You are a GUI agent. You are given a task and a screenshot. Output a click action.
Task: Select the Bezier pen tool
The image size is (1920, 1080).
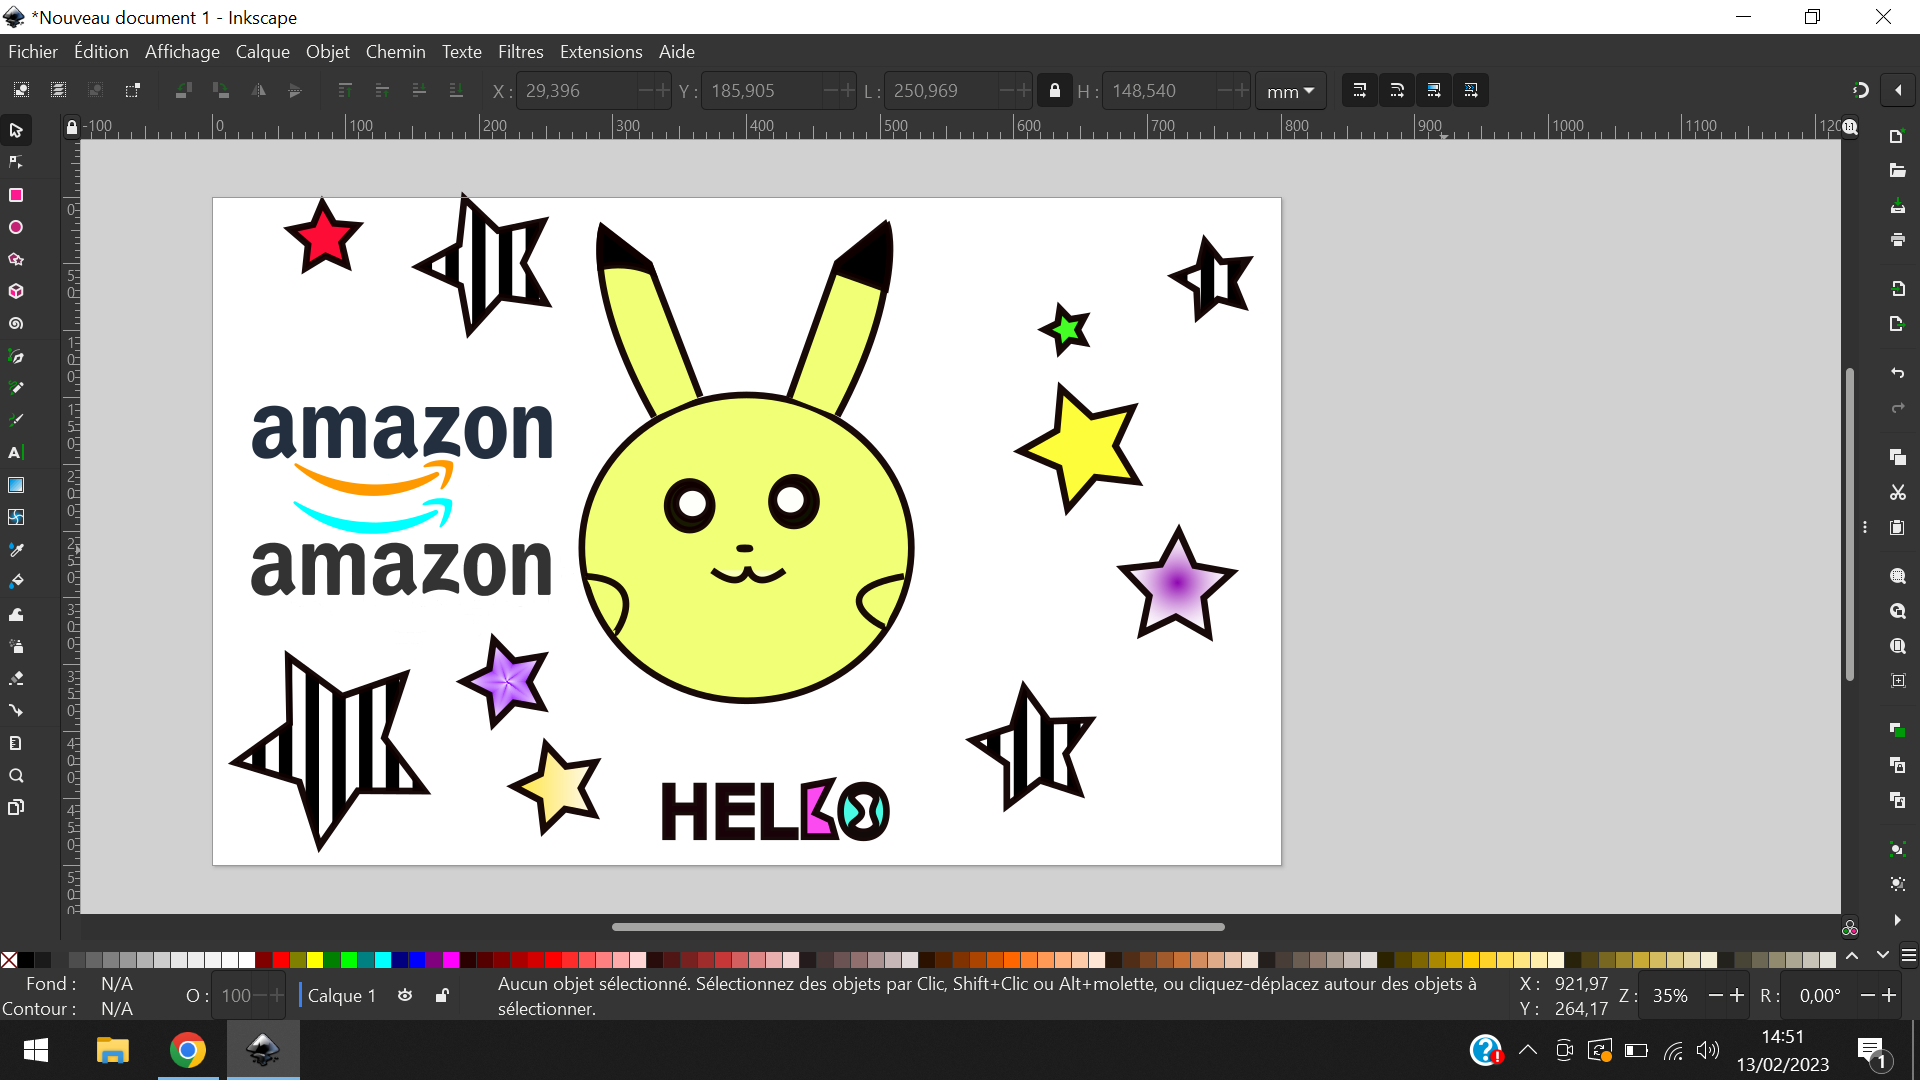16,357
